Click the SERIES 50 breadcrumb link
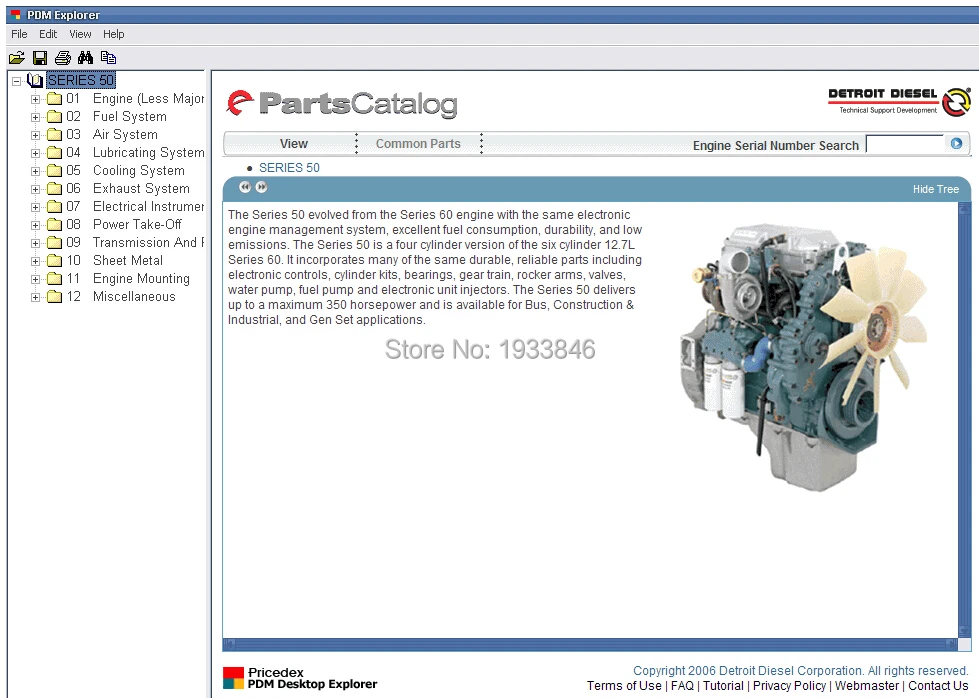Screen dimensions: 979x698 tap(289, 168)
